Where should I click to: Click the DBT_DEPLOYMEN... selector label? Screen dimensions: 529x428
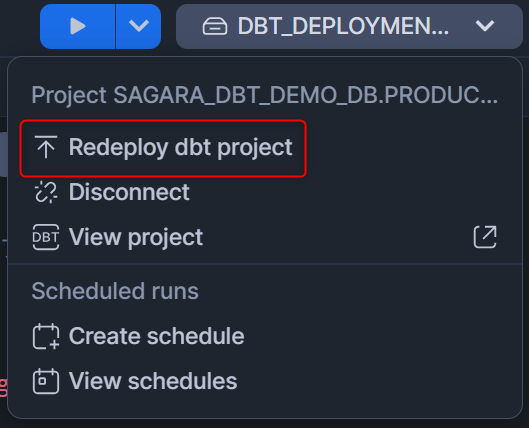pos(343,26)
